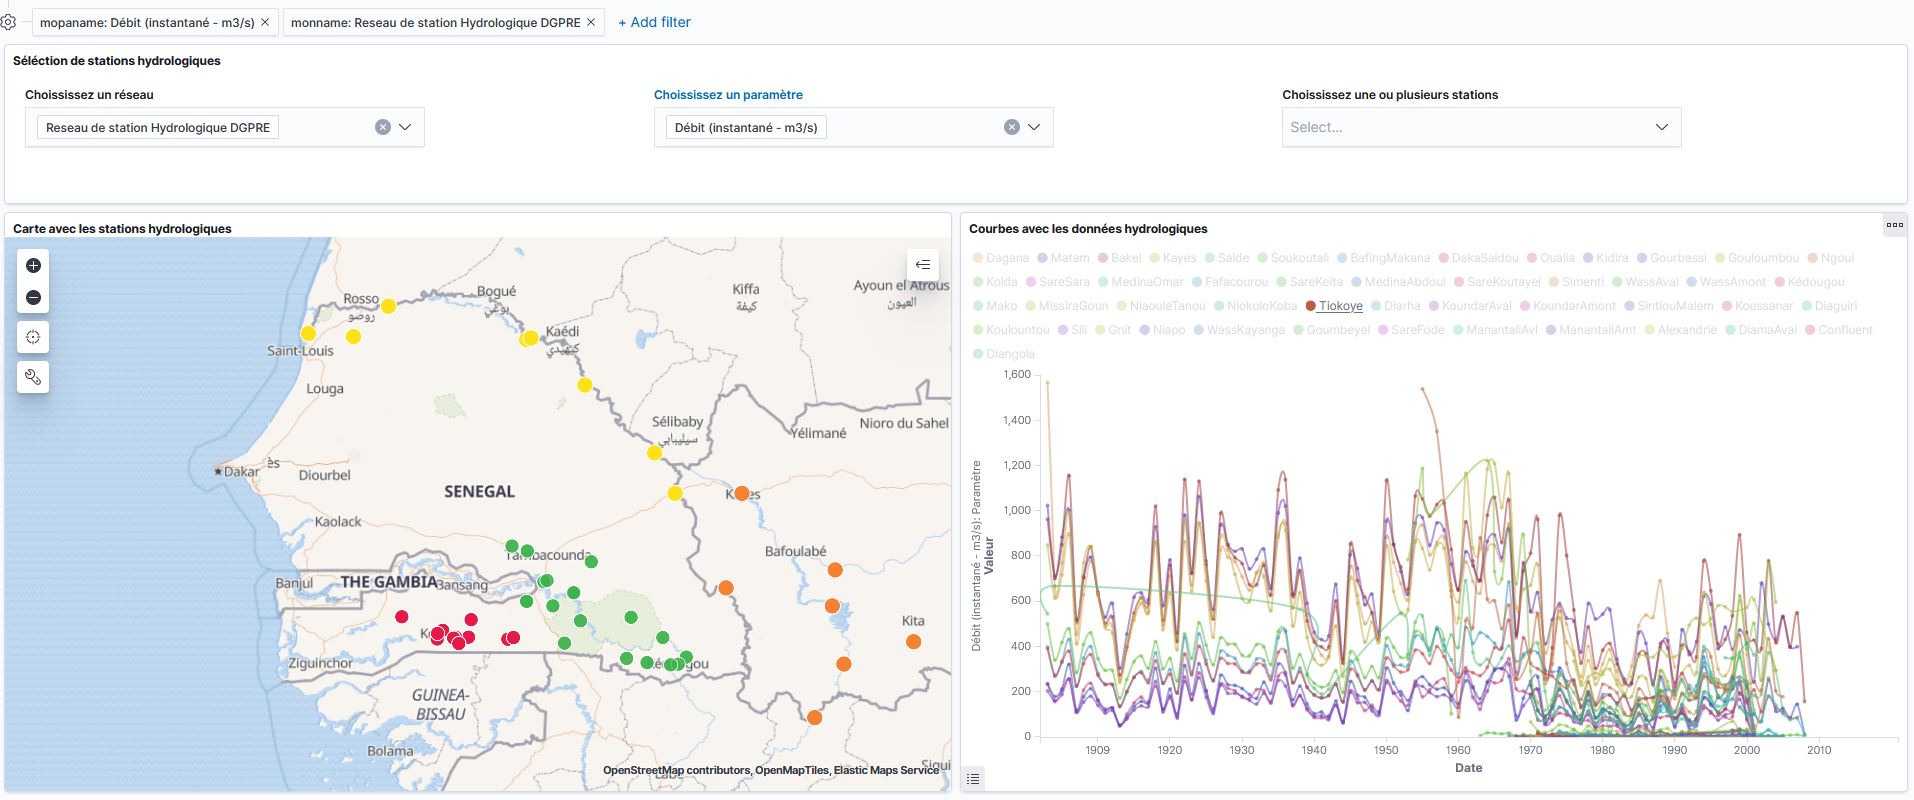
Task: Open the mopaname Débit filter pill
Action: pyautogui.click(x=147, y=22)
